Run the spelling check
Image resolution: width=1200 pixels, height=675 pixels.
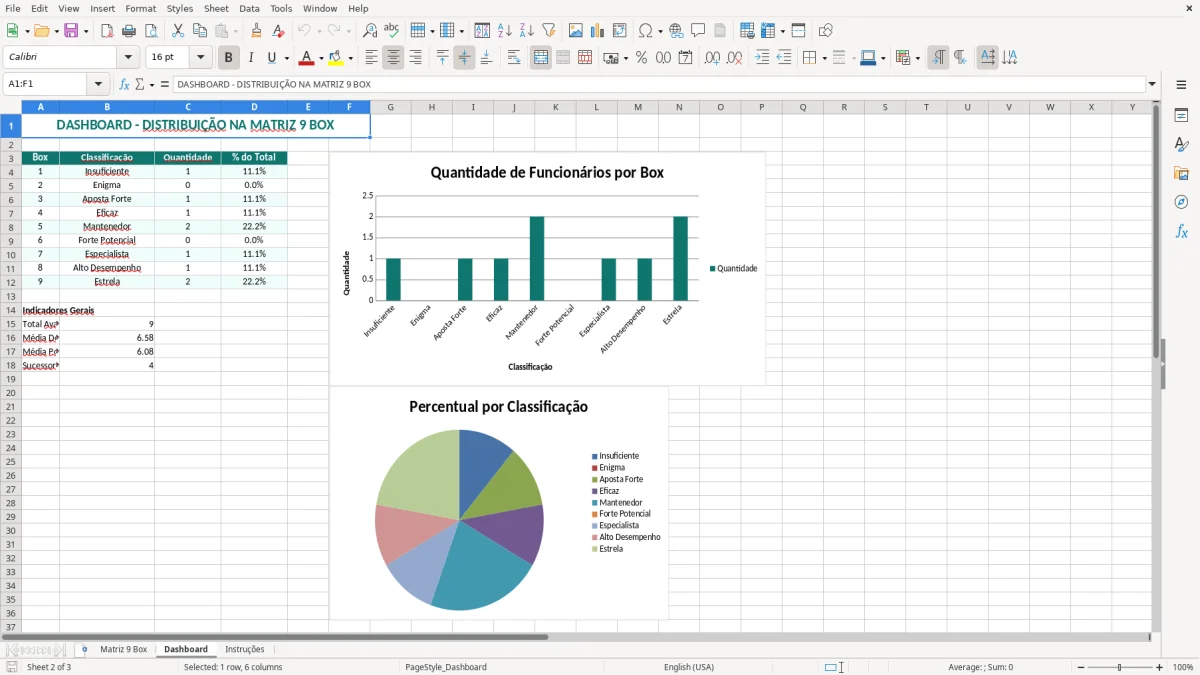point(392,31)
